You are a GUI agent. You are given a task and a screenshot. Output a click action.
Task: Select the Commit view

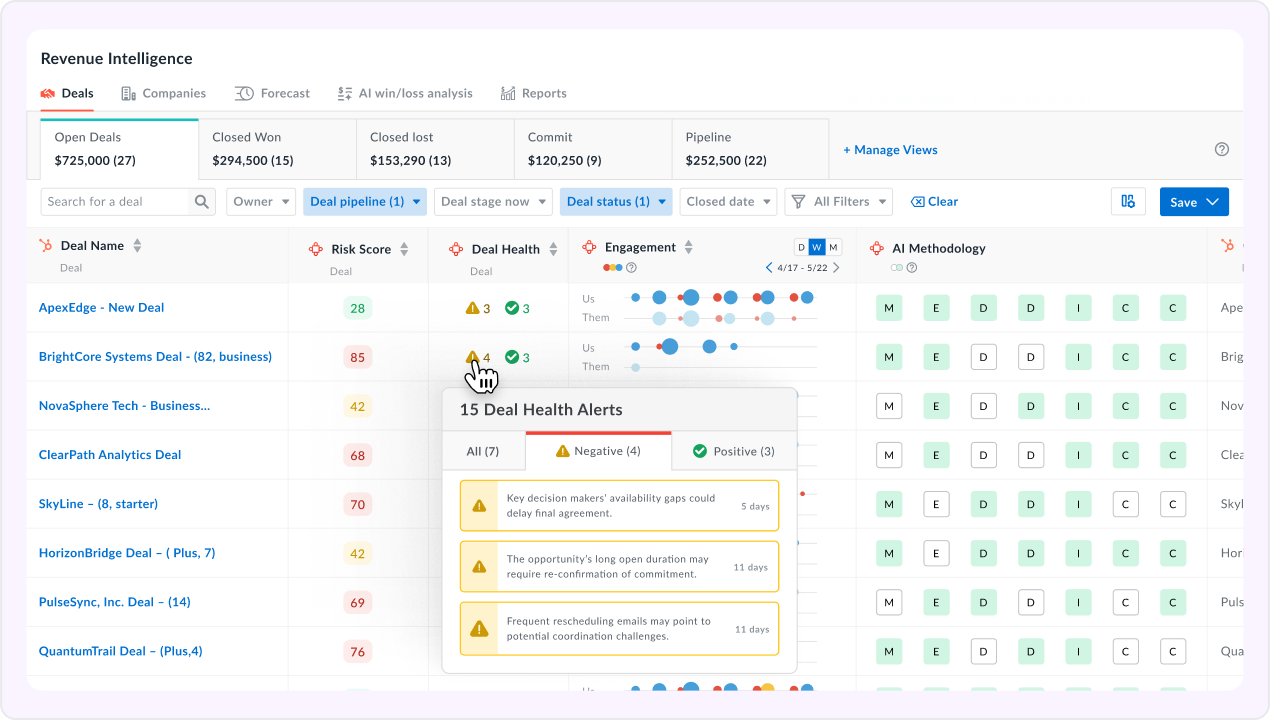coord(593,149)
